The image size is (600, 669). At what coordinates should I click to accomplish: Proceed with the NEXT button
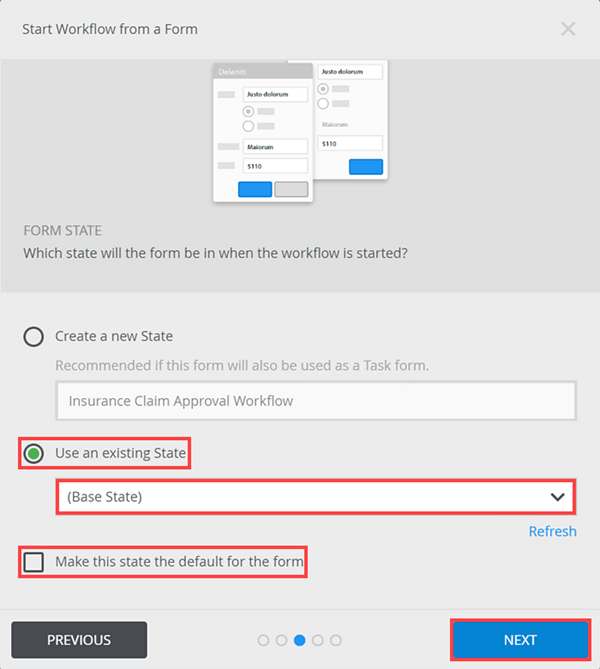coord(520,640)
